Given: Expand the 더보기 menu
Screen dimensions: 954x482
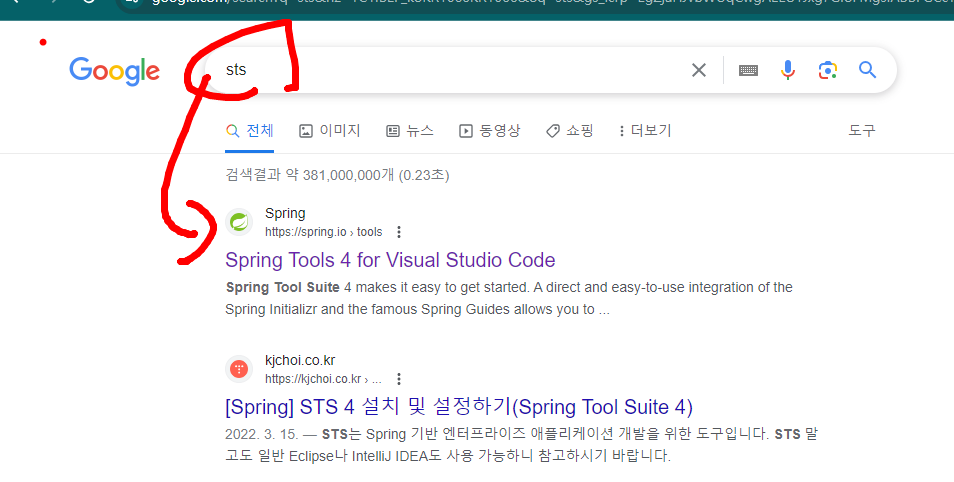Looking at the screenshot, I should point(645,131).
